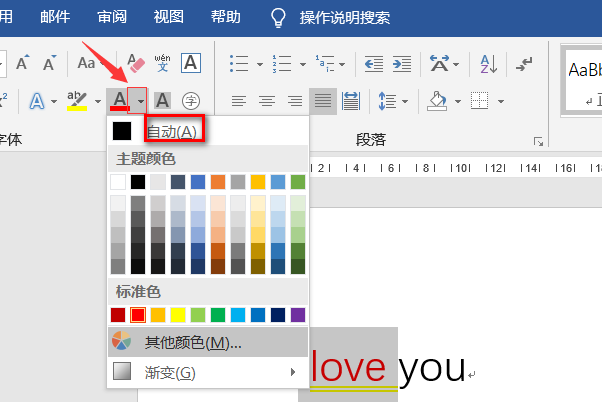Apply Character Border to text

click(191, 63)
